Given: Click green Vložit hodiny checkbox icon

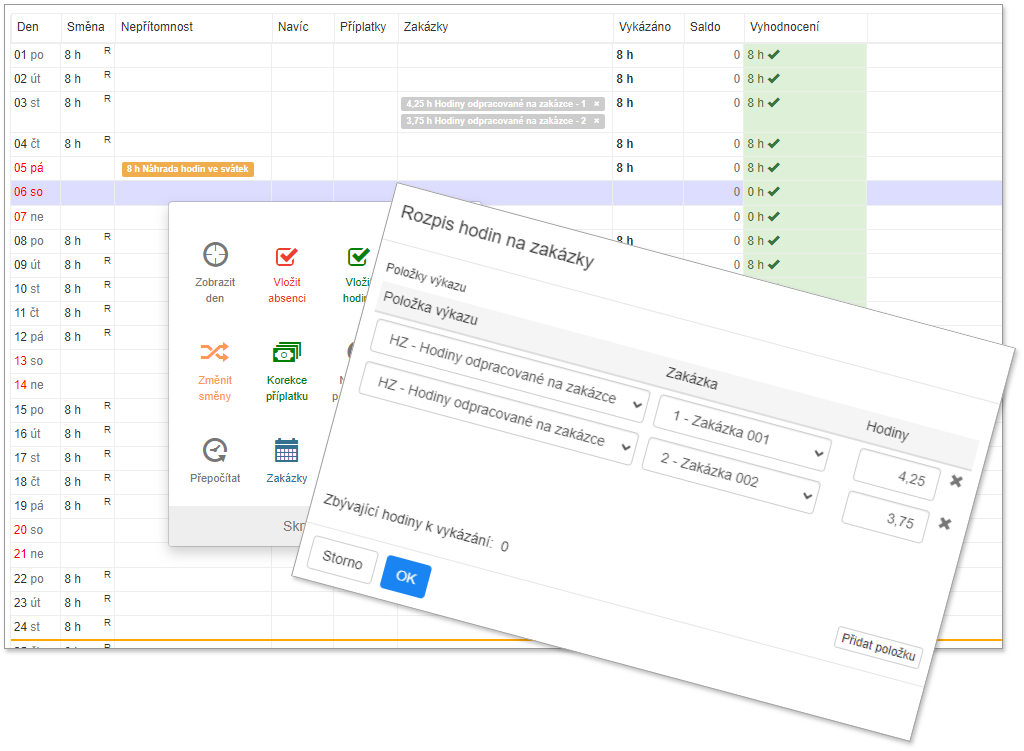Looking at the screenshot, I should click(x=359, y=257).
